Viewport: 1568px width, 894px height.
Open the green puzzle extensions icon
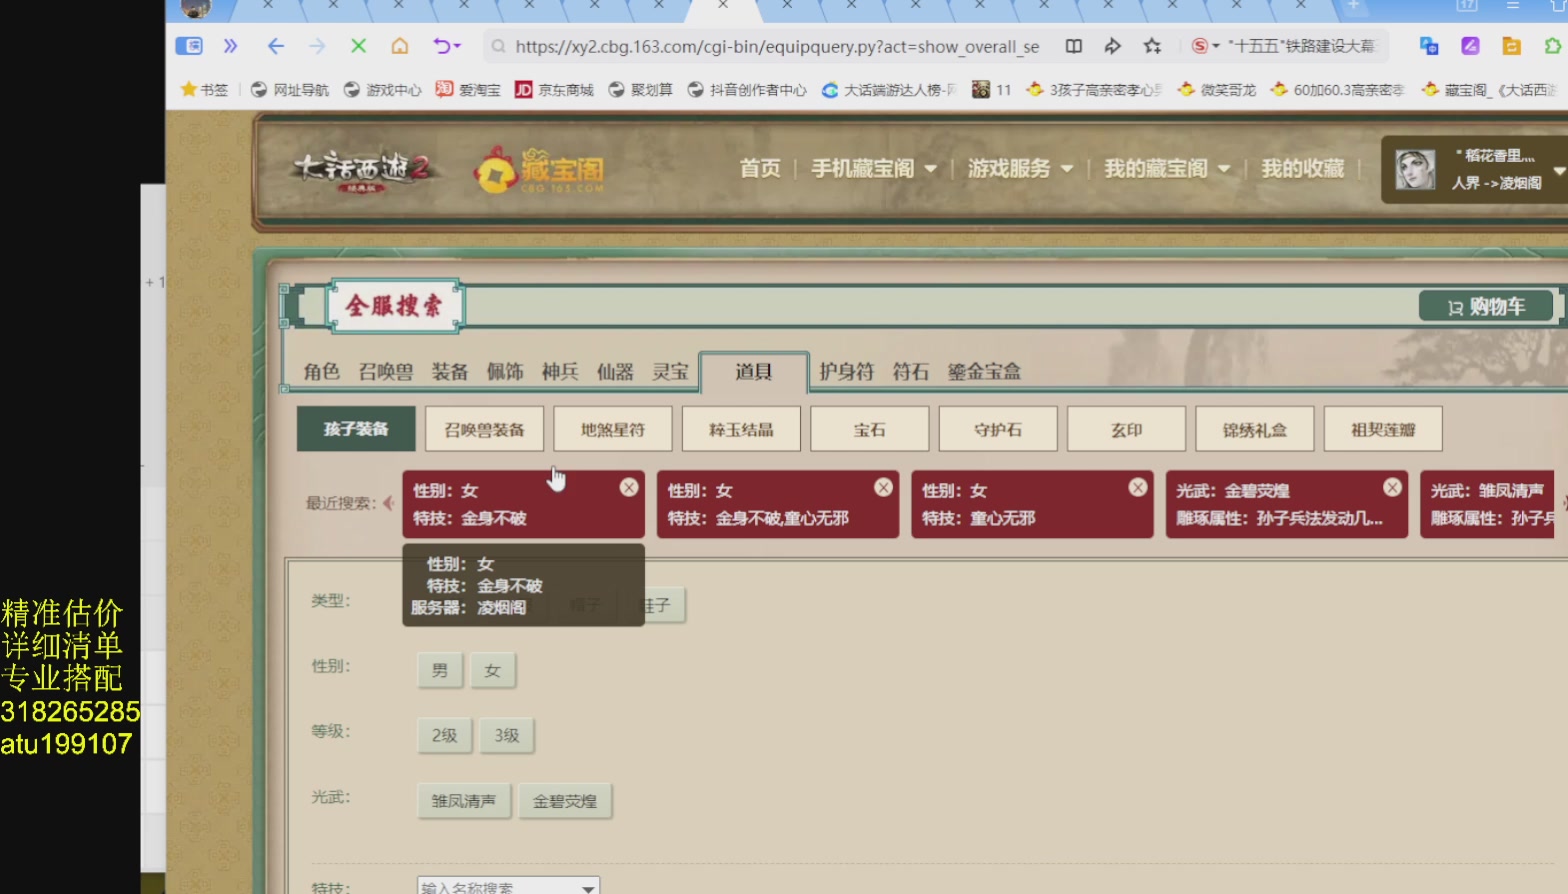pyautogui.click(x=1552, y=46)
